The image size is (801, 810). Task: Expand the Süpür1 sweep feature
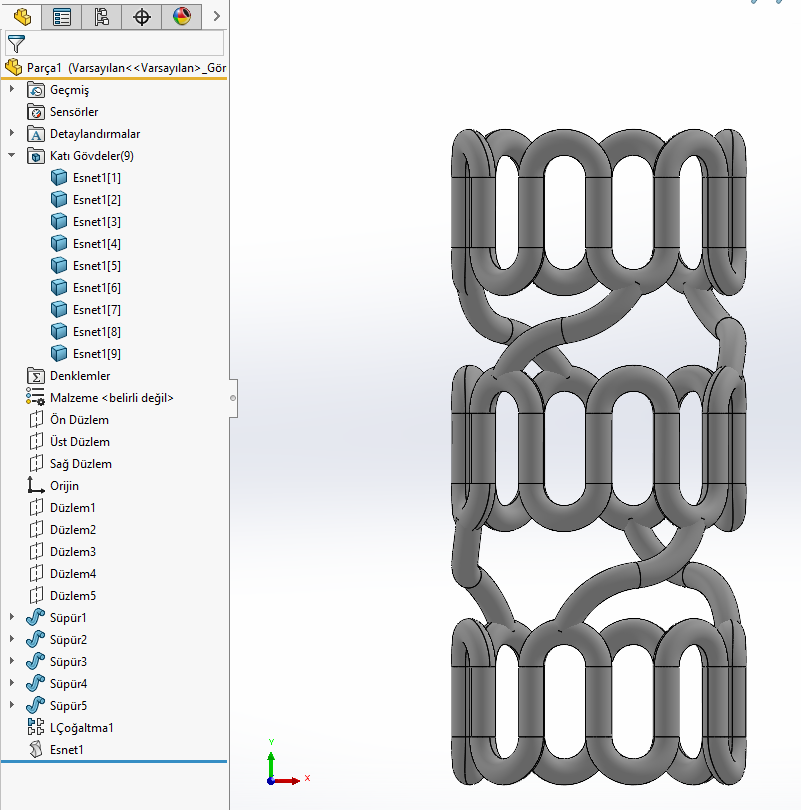(x=12, y=618)
